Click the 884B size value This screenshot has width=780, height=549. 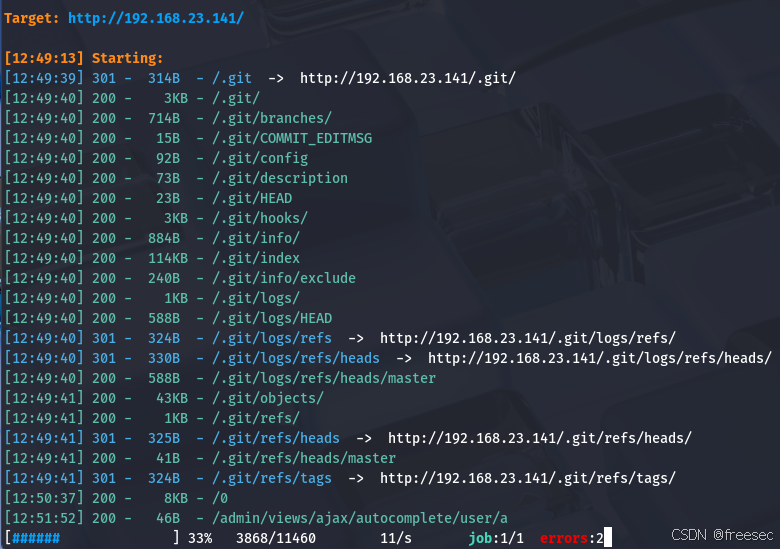164,238
